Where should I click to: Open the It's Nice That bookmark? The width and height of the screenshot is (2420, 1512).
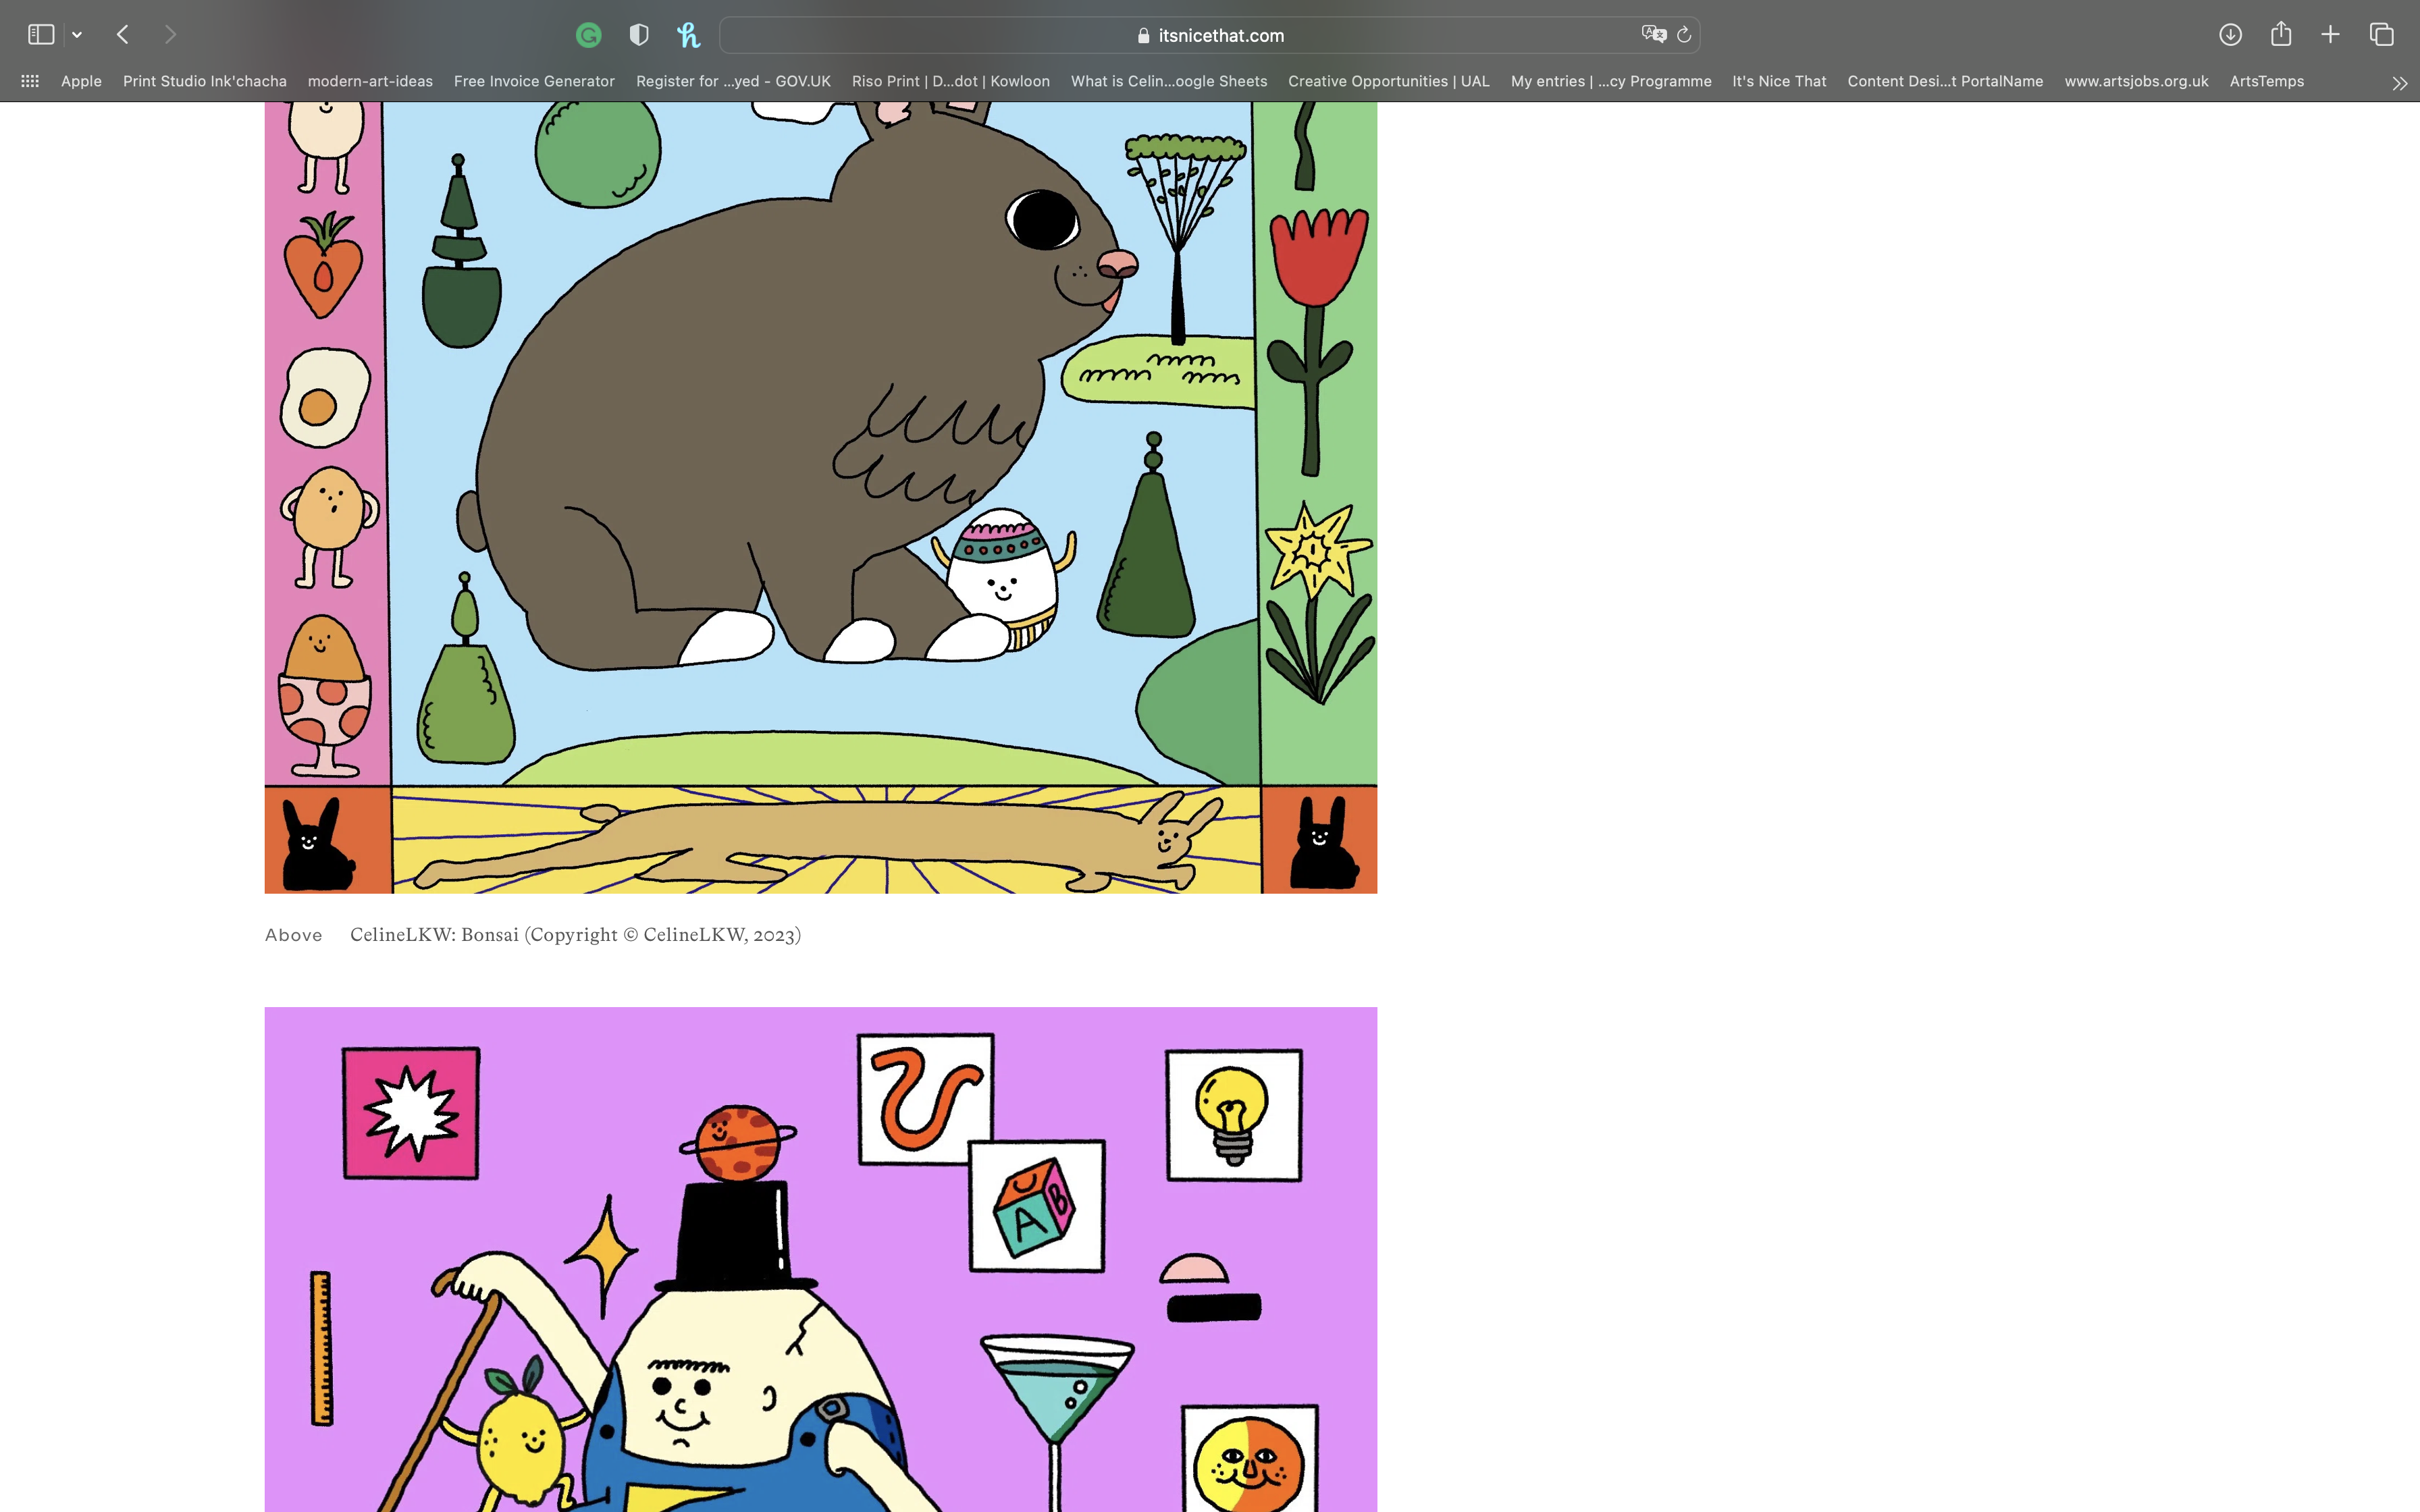point(1779,81)
